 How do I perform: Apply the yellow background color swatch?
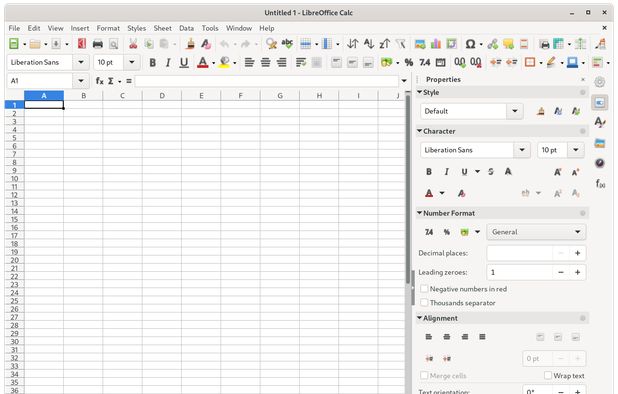pyautogui.click(x=224, y=63)
